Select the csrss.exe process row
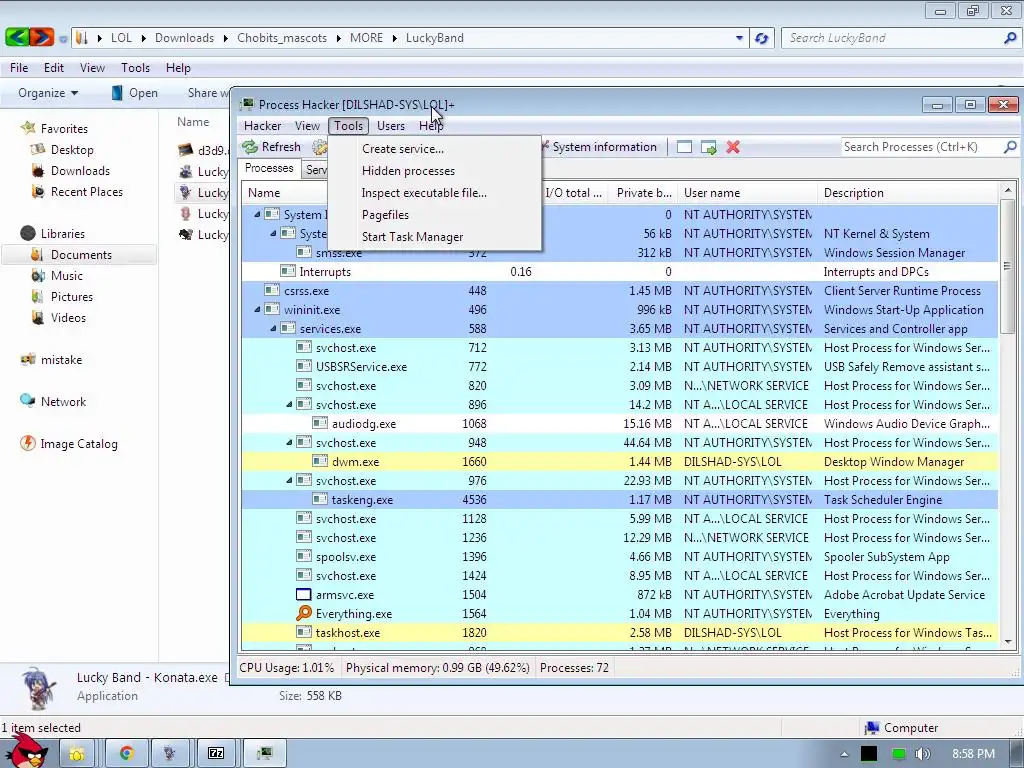The image size is (1024, 768). (619, 291)
